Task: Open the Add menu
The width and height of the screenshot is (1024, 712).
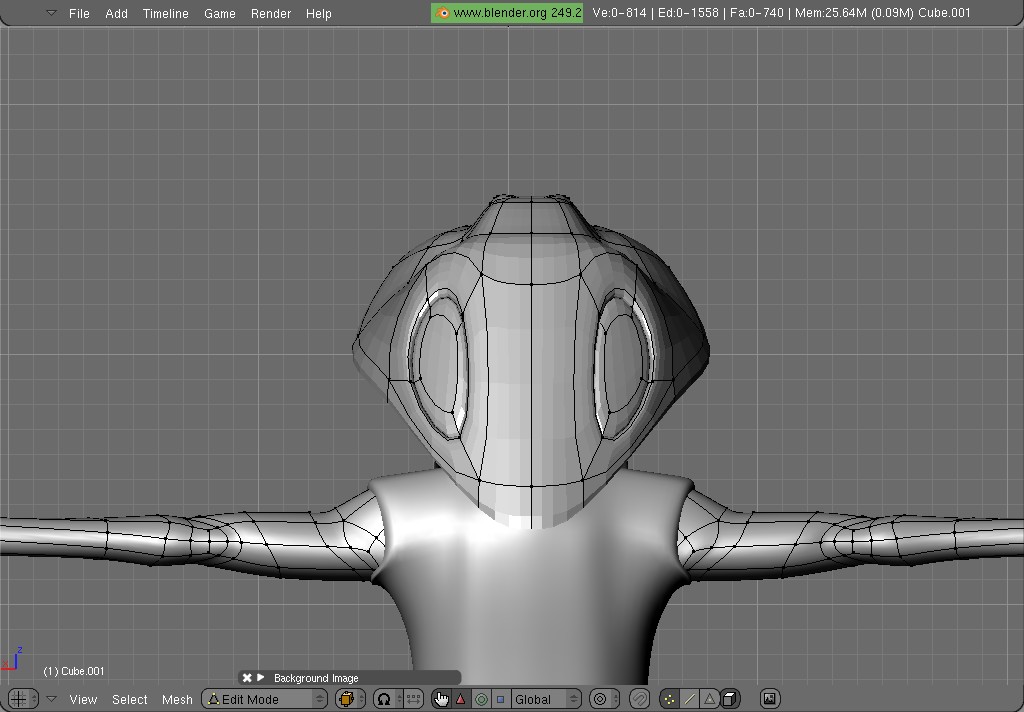Action: 116,13
